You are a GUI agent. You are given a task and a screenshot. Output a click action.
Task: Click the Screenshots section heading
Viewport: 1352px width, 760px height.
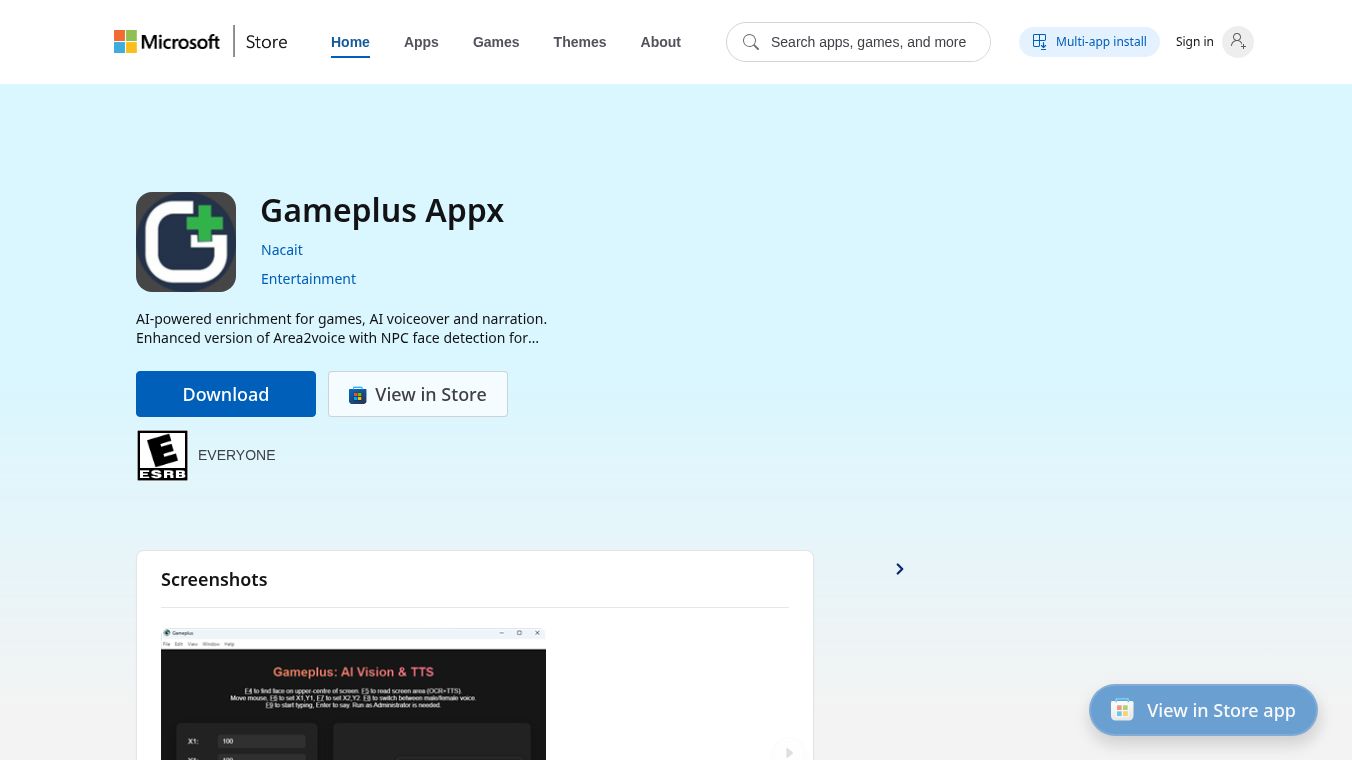(214, 579)
